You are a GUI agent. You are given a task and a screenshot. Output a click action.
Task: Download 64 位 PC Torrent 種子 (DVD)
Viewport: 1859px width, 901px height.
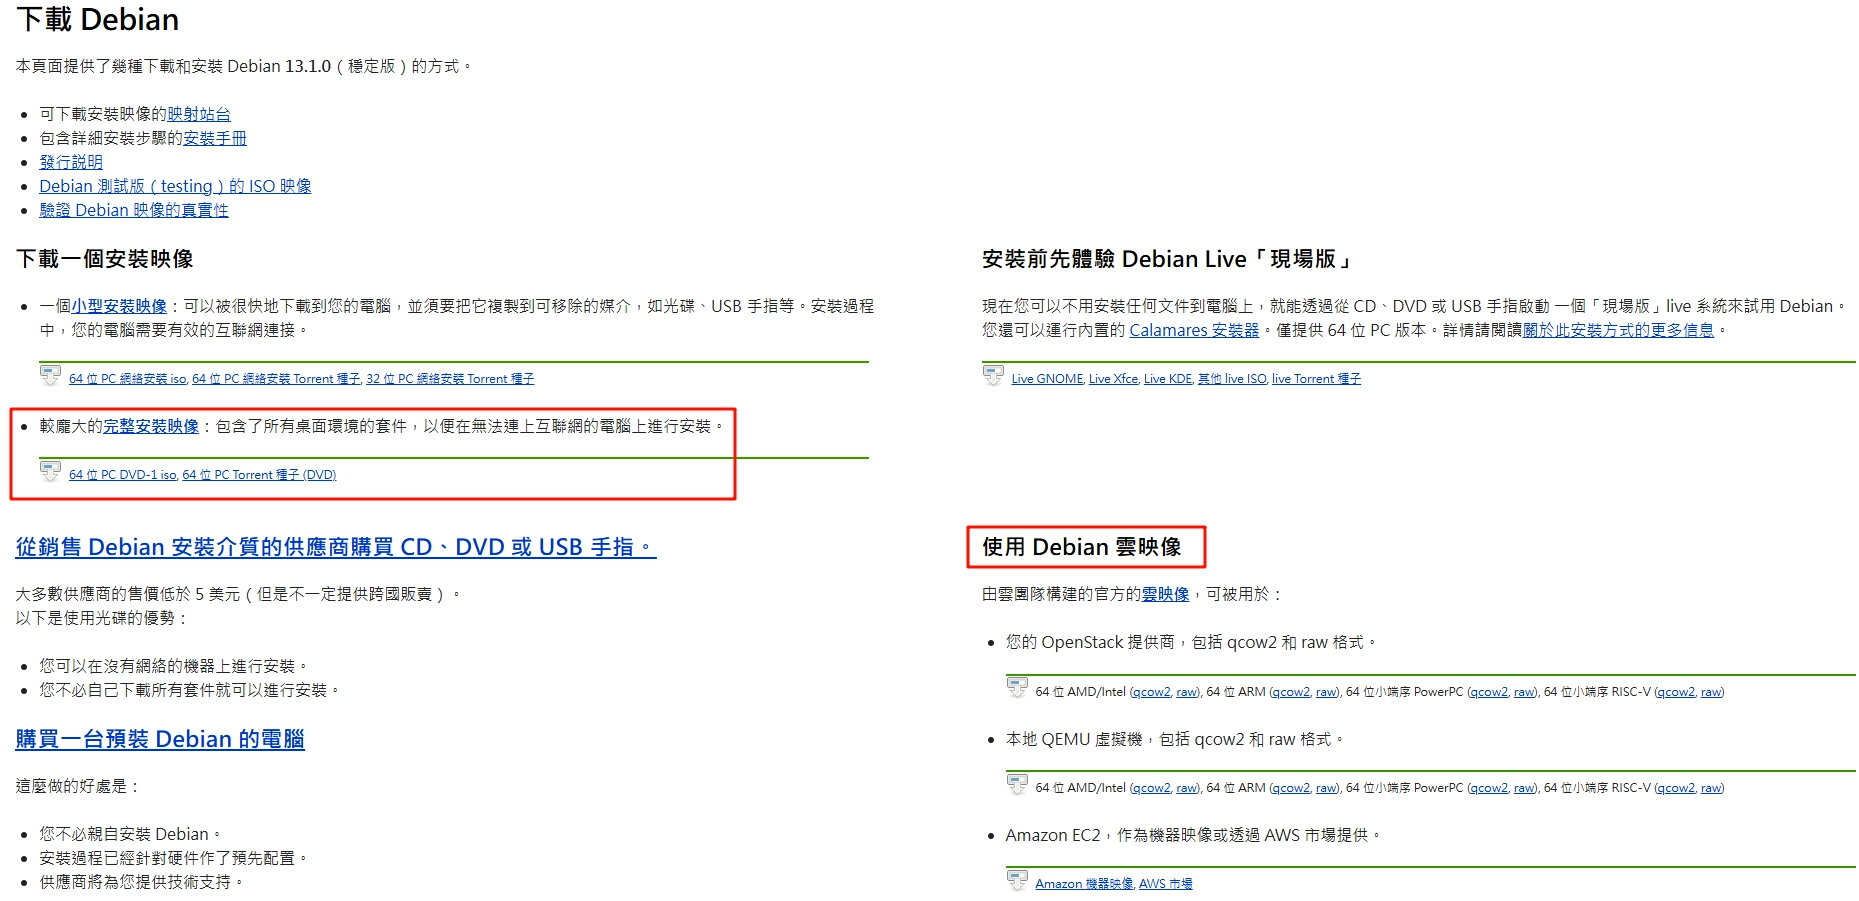coord(258,475)
